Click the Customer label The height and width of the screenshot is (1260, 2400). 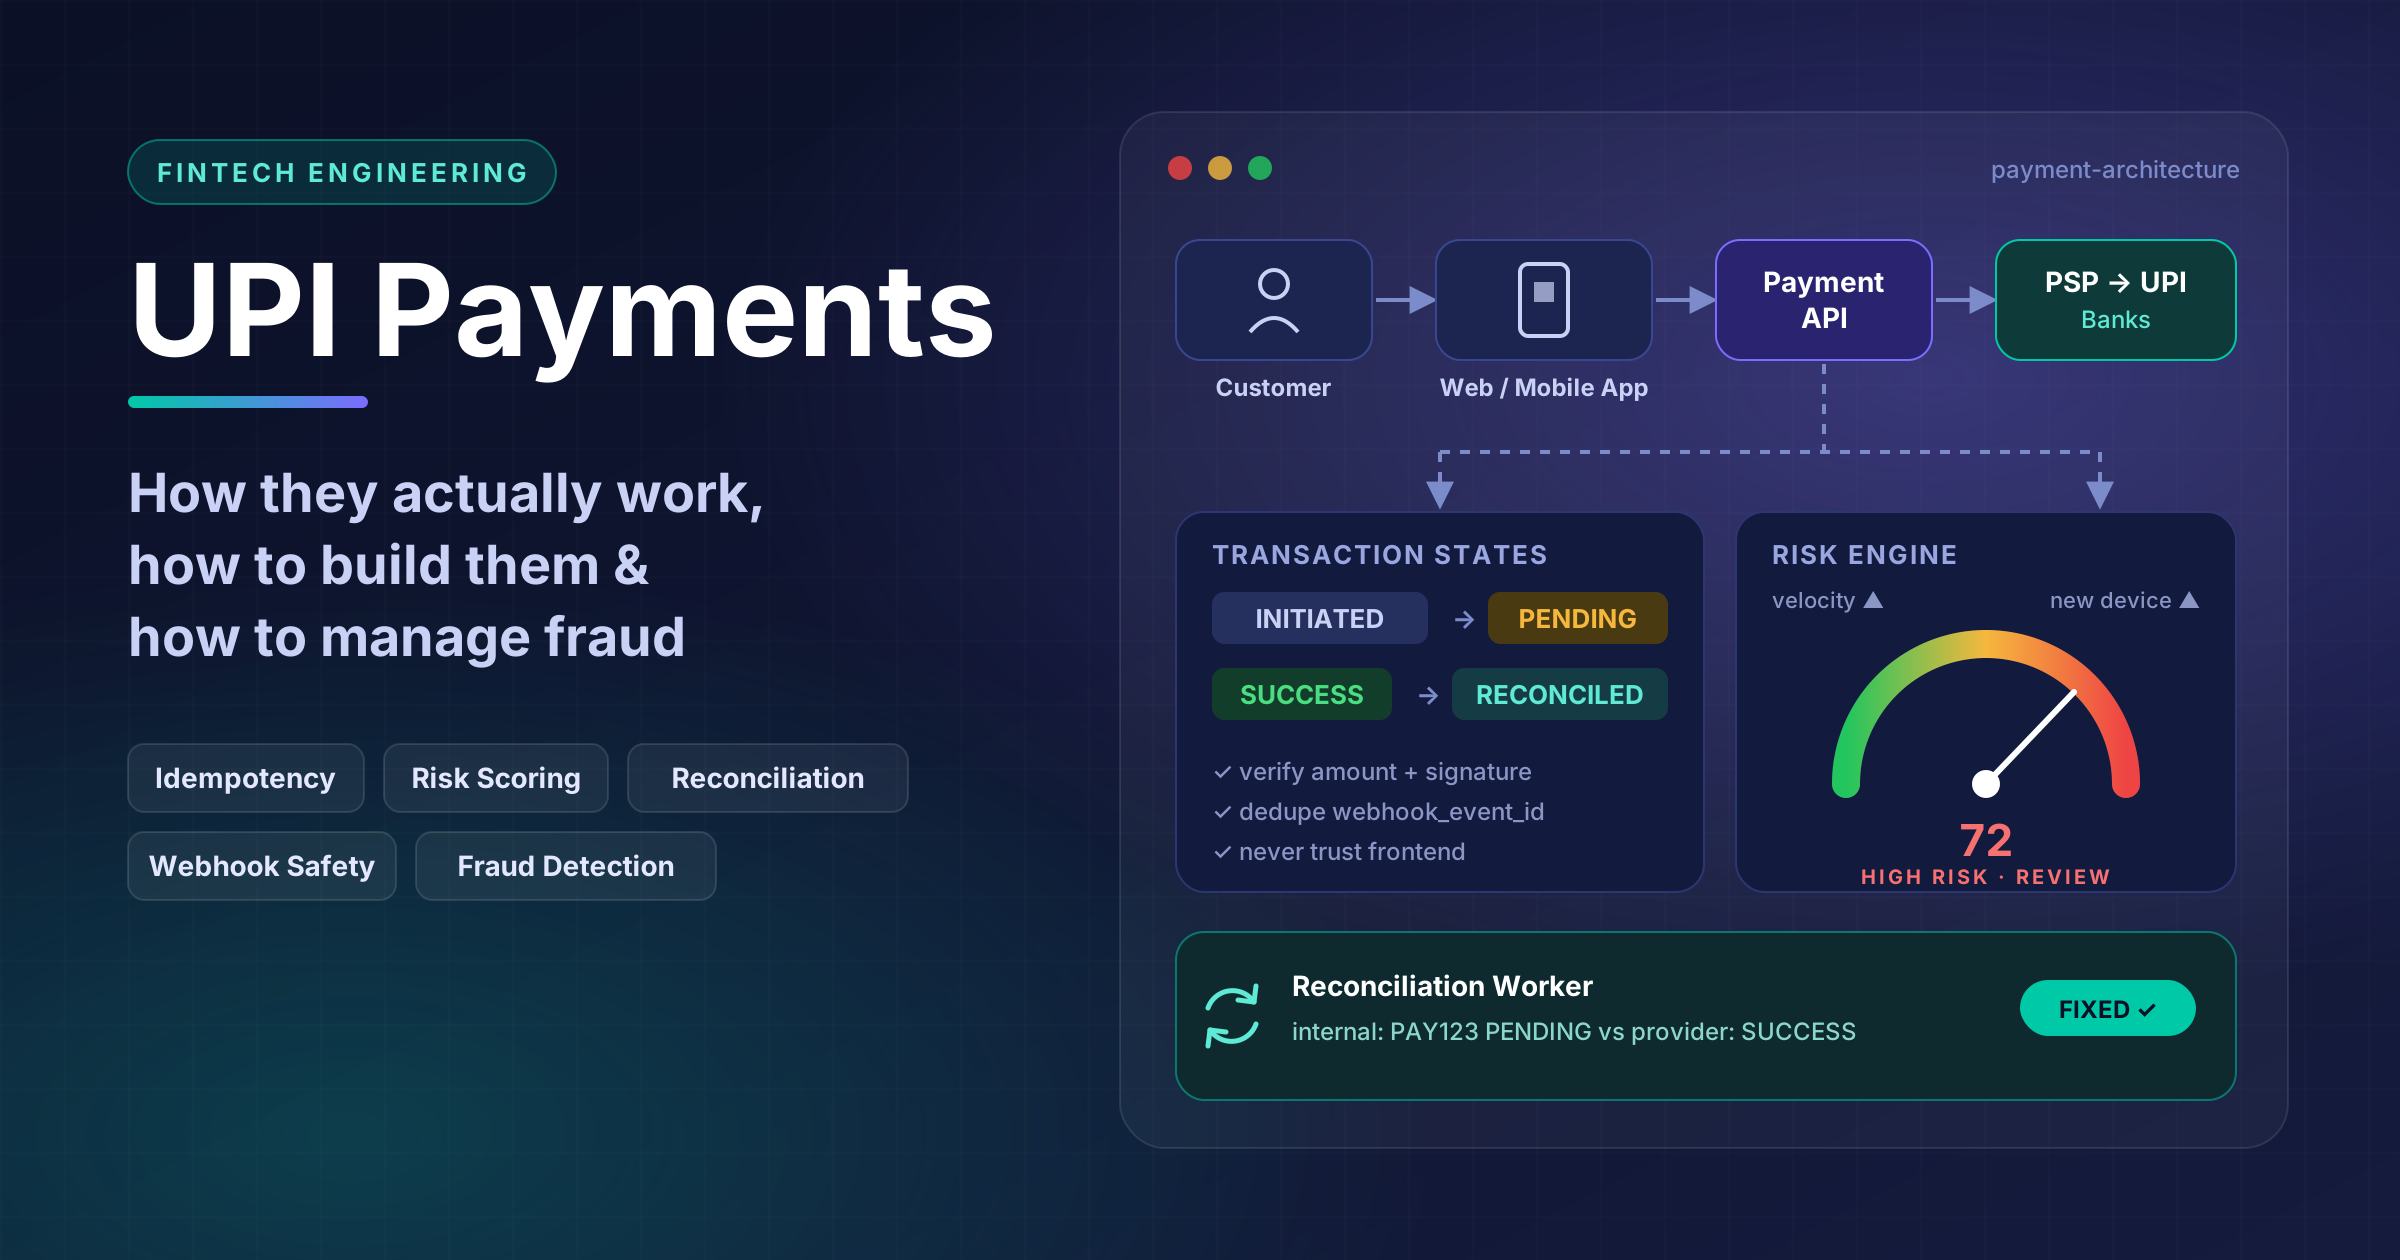tap(1273, 388)
